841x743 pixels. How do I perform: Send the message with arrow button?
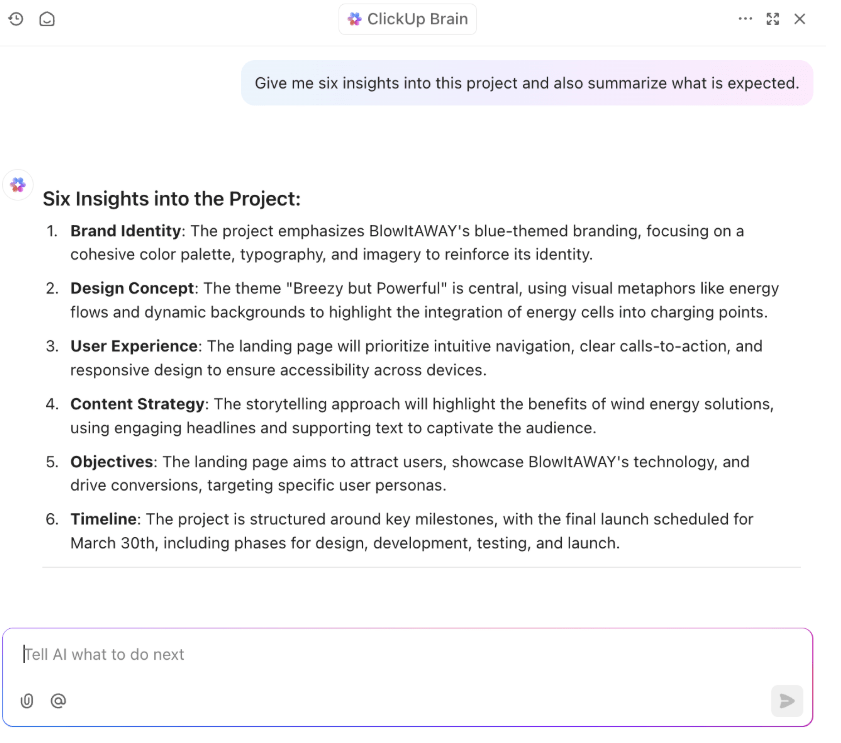tap(787, 701)
